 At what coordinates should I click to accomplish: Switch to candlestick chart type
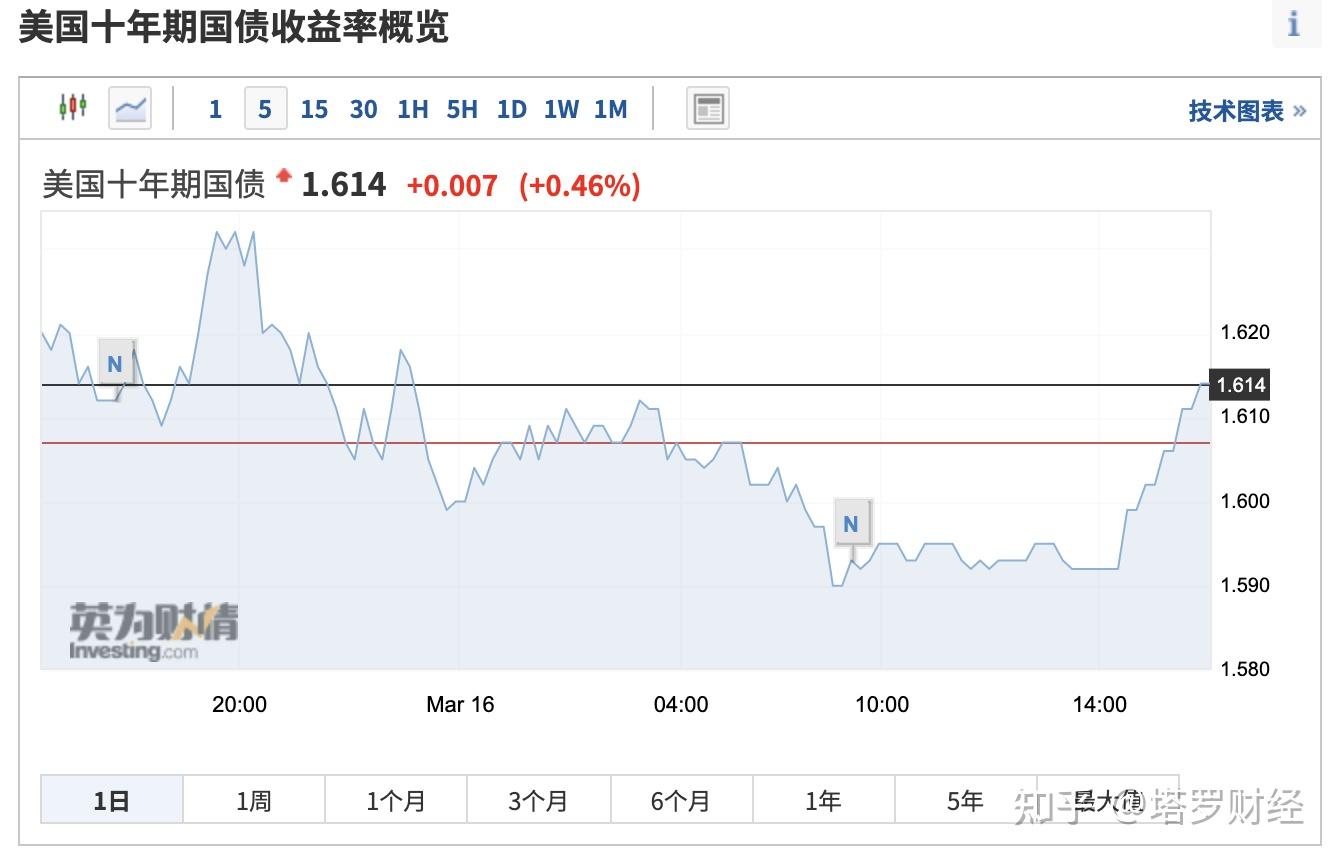(72, 107)
